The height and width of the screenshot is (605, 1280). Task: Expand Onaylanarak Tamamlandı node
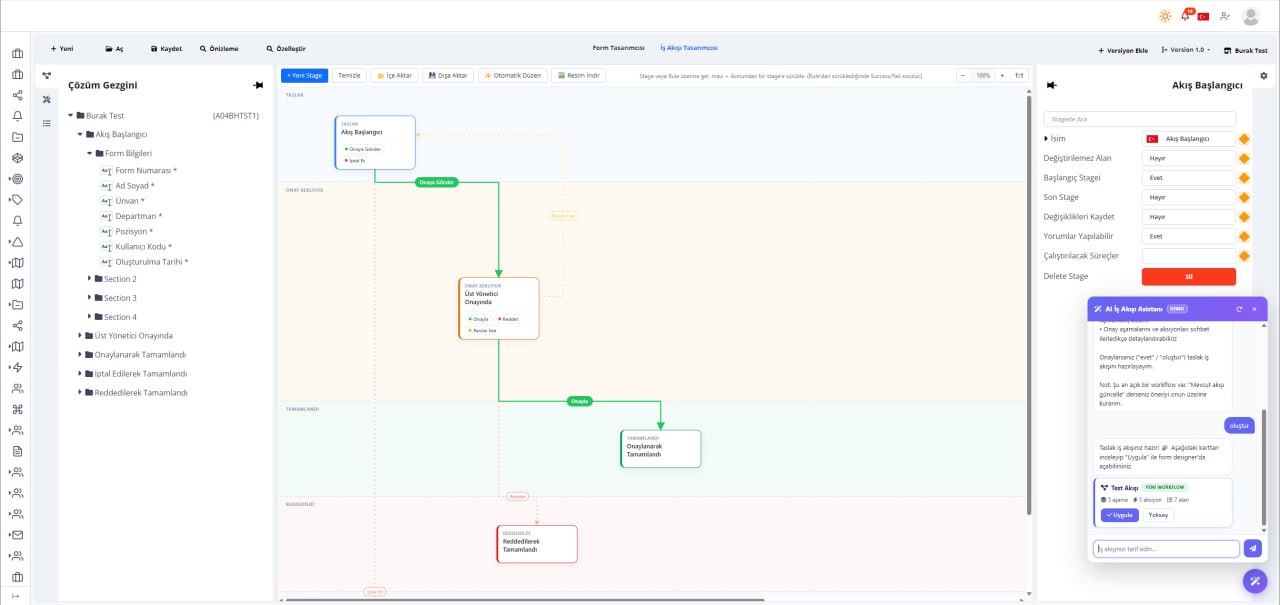pyautogui.click(x=80, y=355)
